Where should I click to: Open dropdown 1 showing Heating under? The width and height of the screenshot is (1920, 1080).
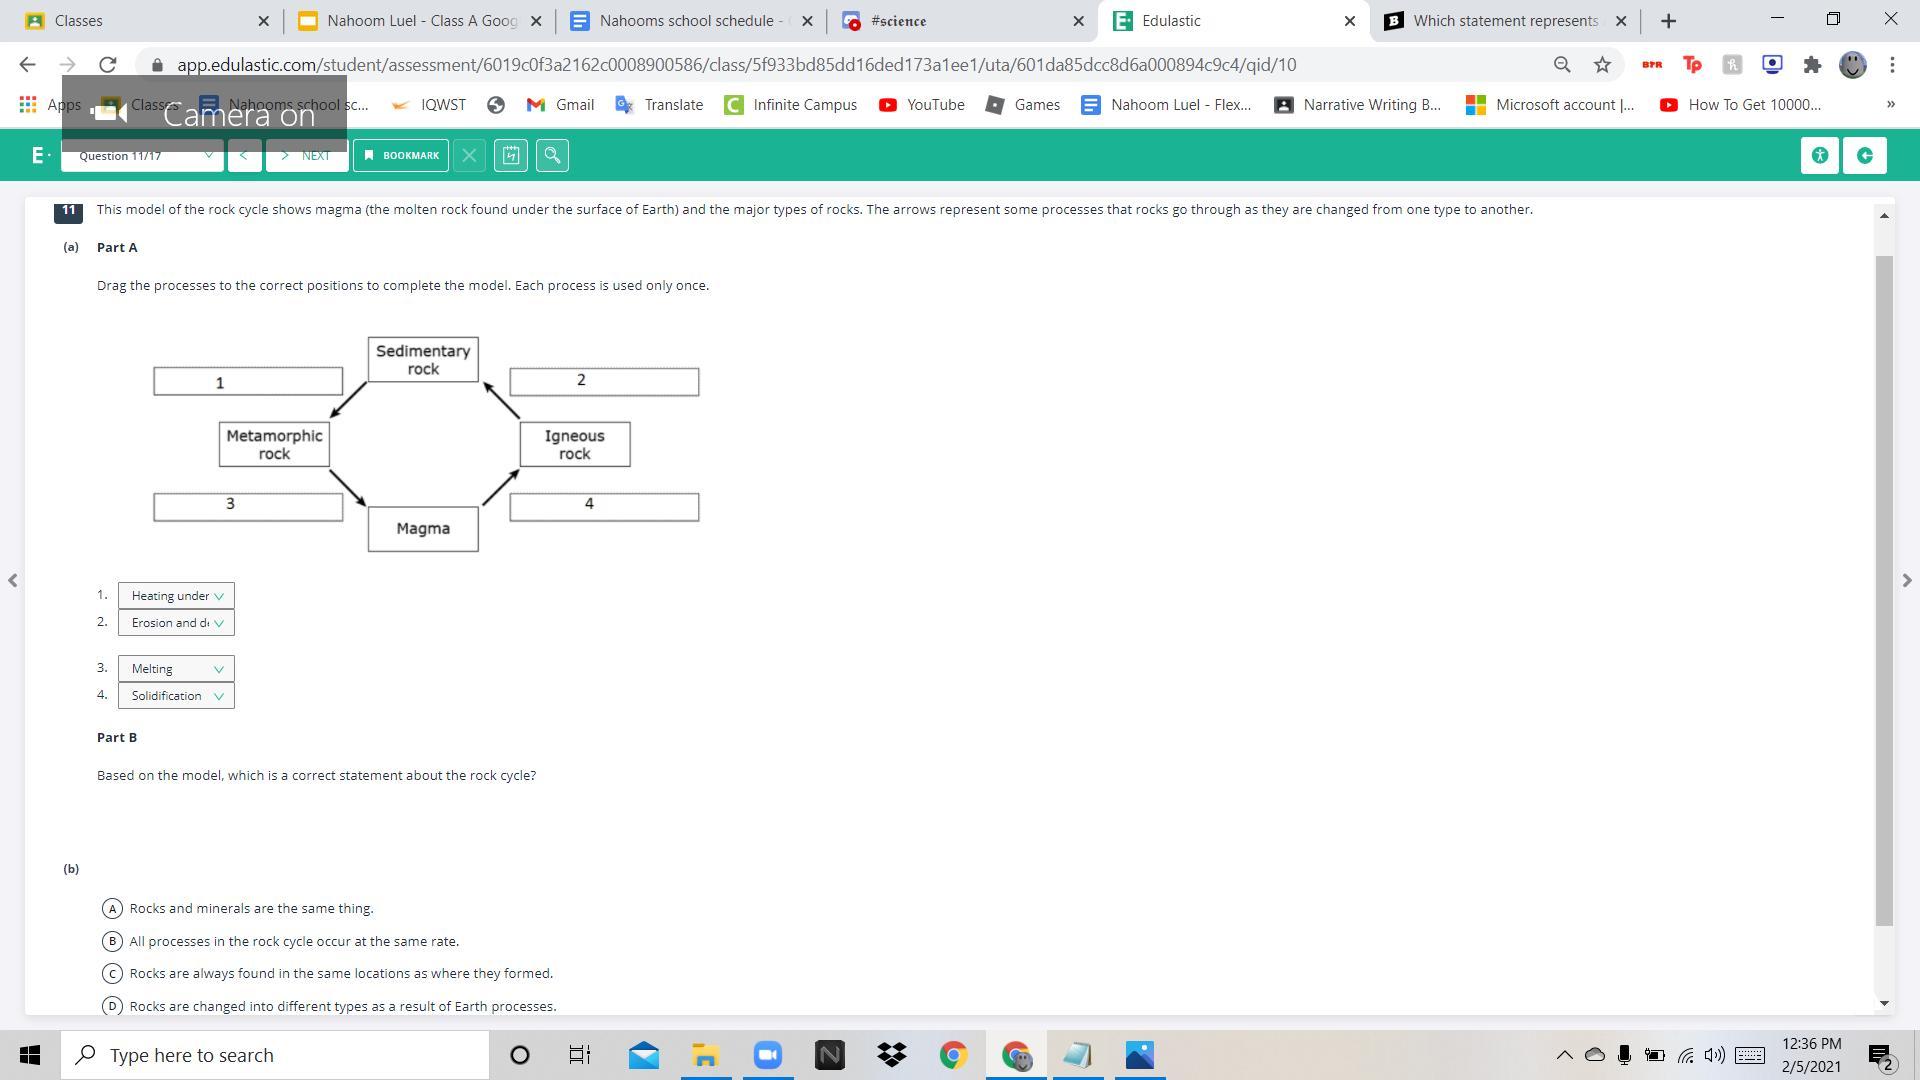[x=176, y=596]
